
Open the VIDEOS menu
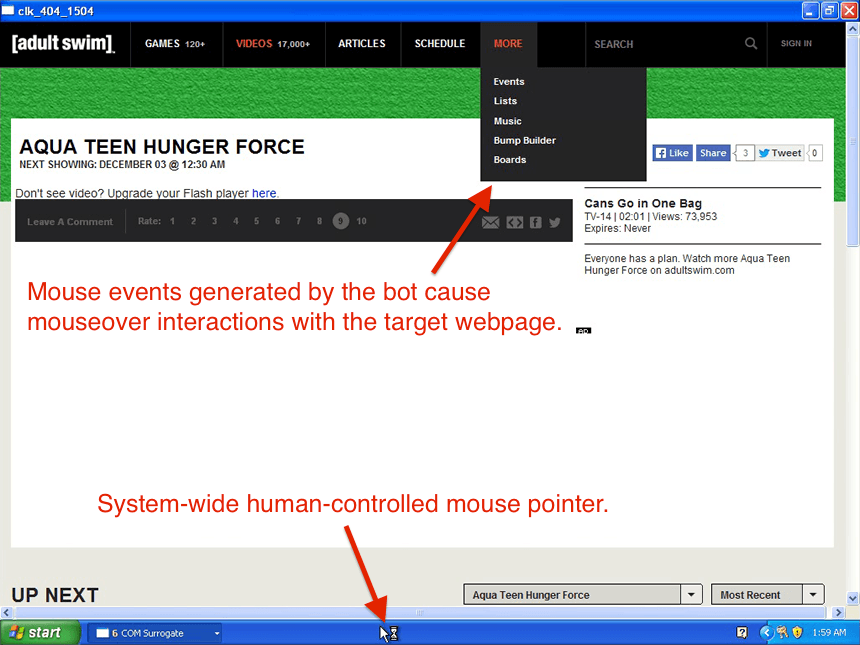273,44
